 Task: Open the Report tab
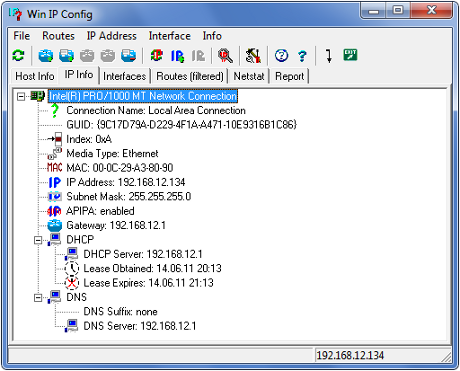pyautogui.click(x=290, y=76)
